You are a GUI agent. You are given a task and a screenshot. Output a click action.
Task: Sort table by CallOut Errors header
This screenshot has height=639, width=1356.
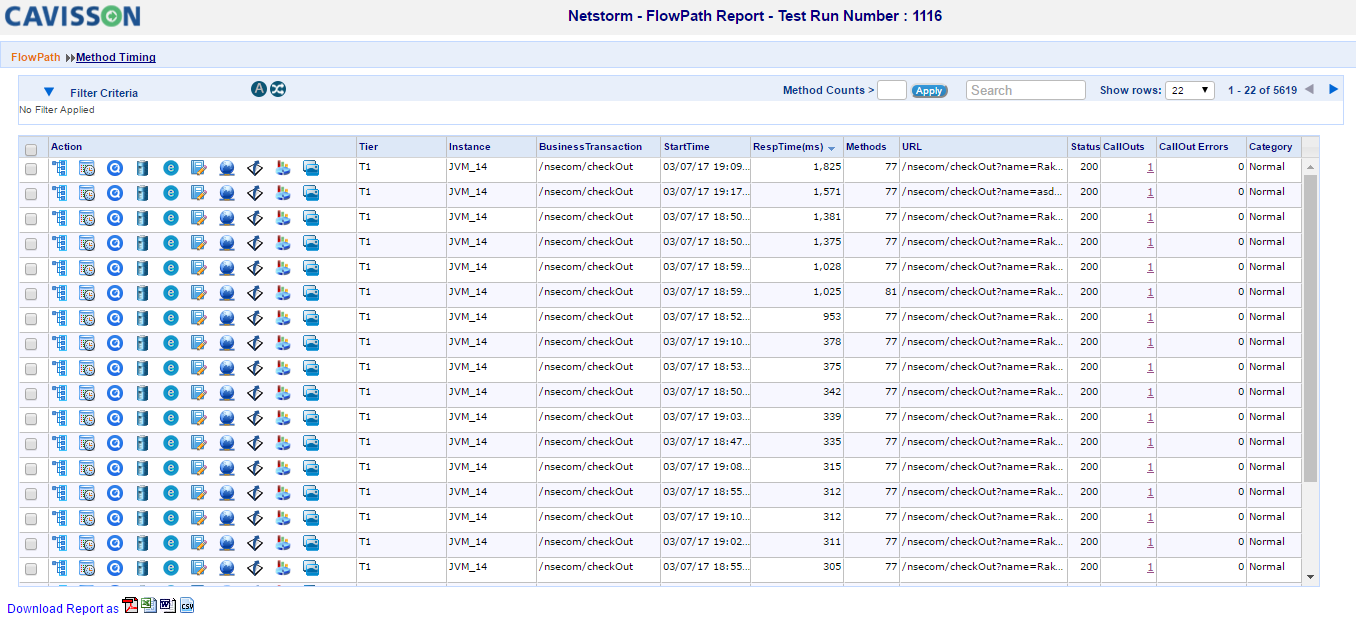(x=1194, y=147)
